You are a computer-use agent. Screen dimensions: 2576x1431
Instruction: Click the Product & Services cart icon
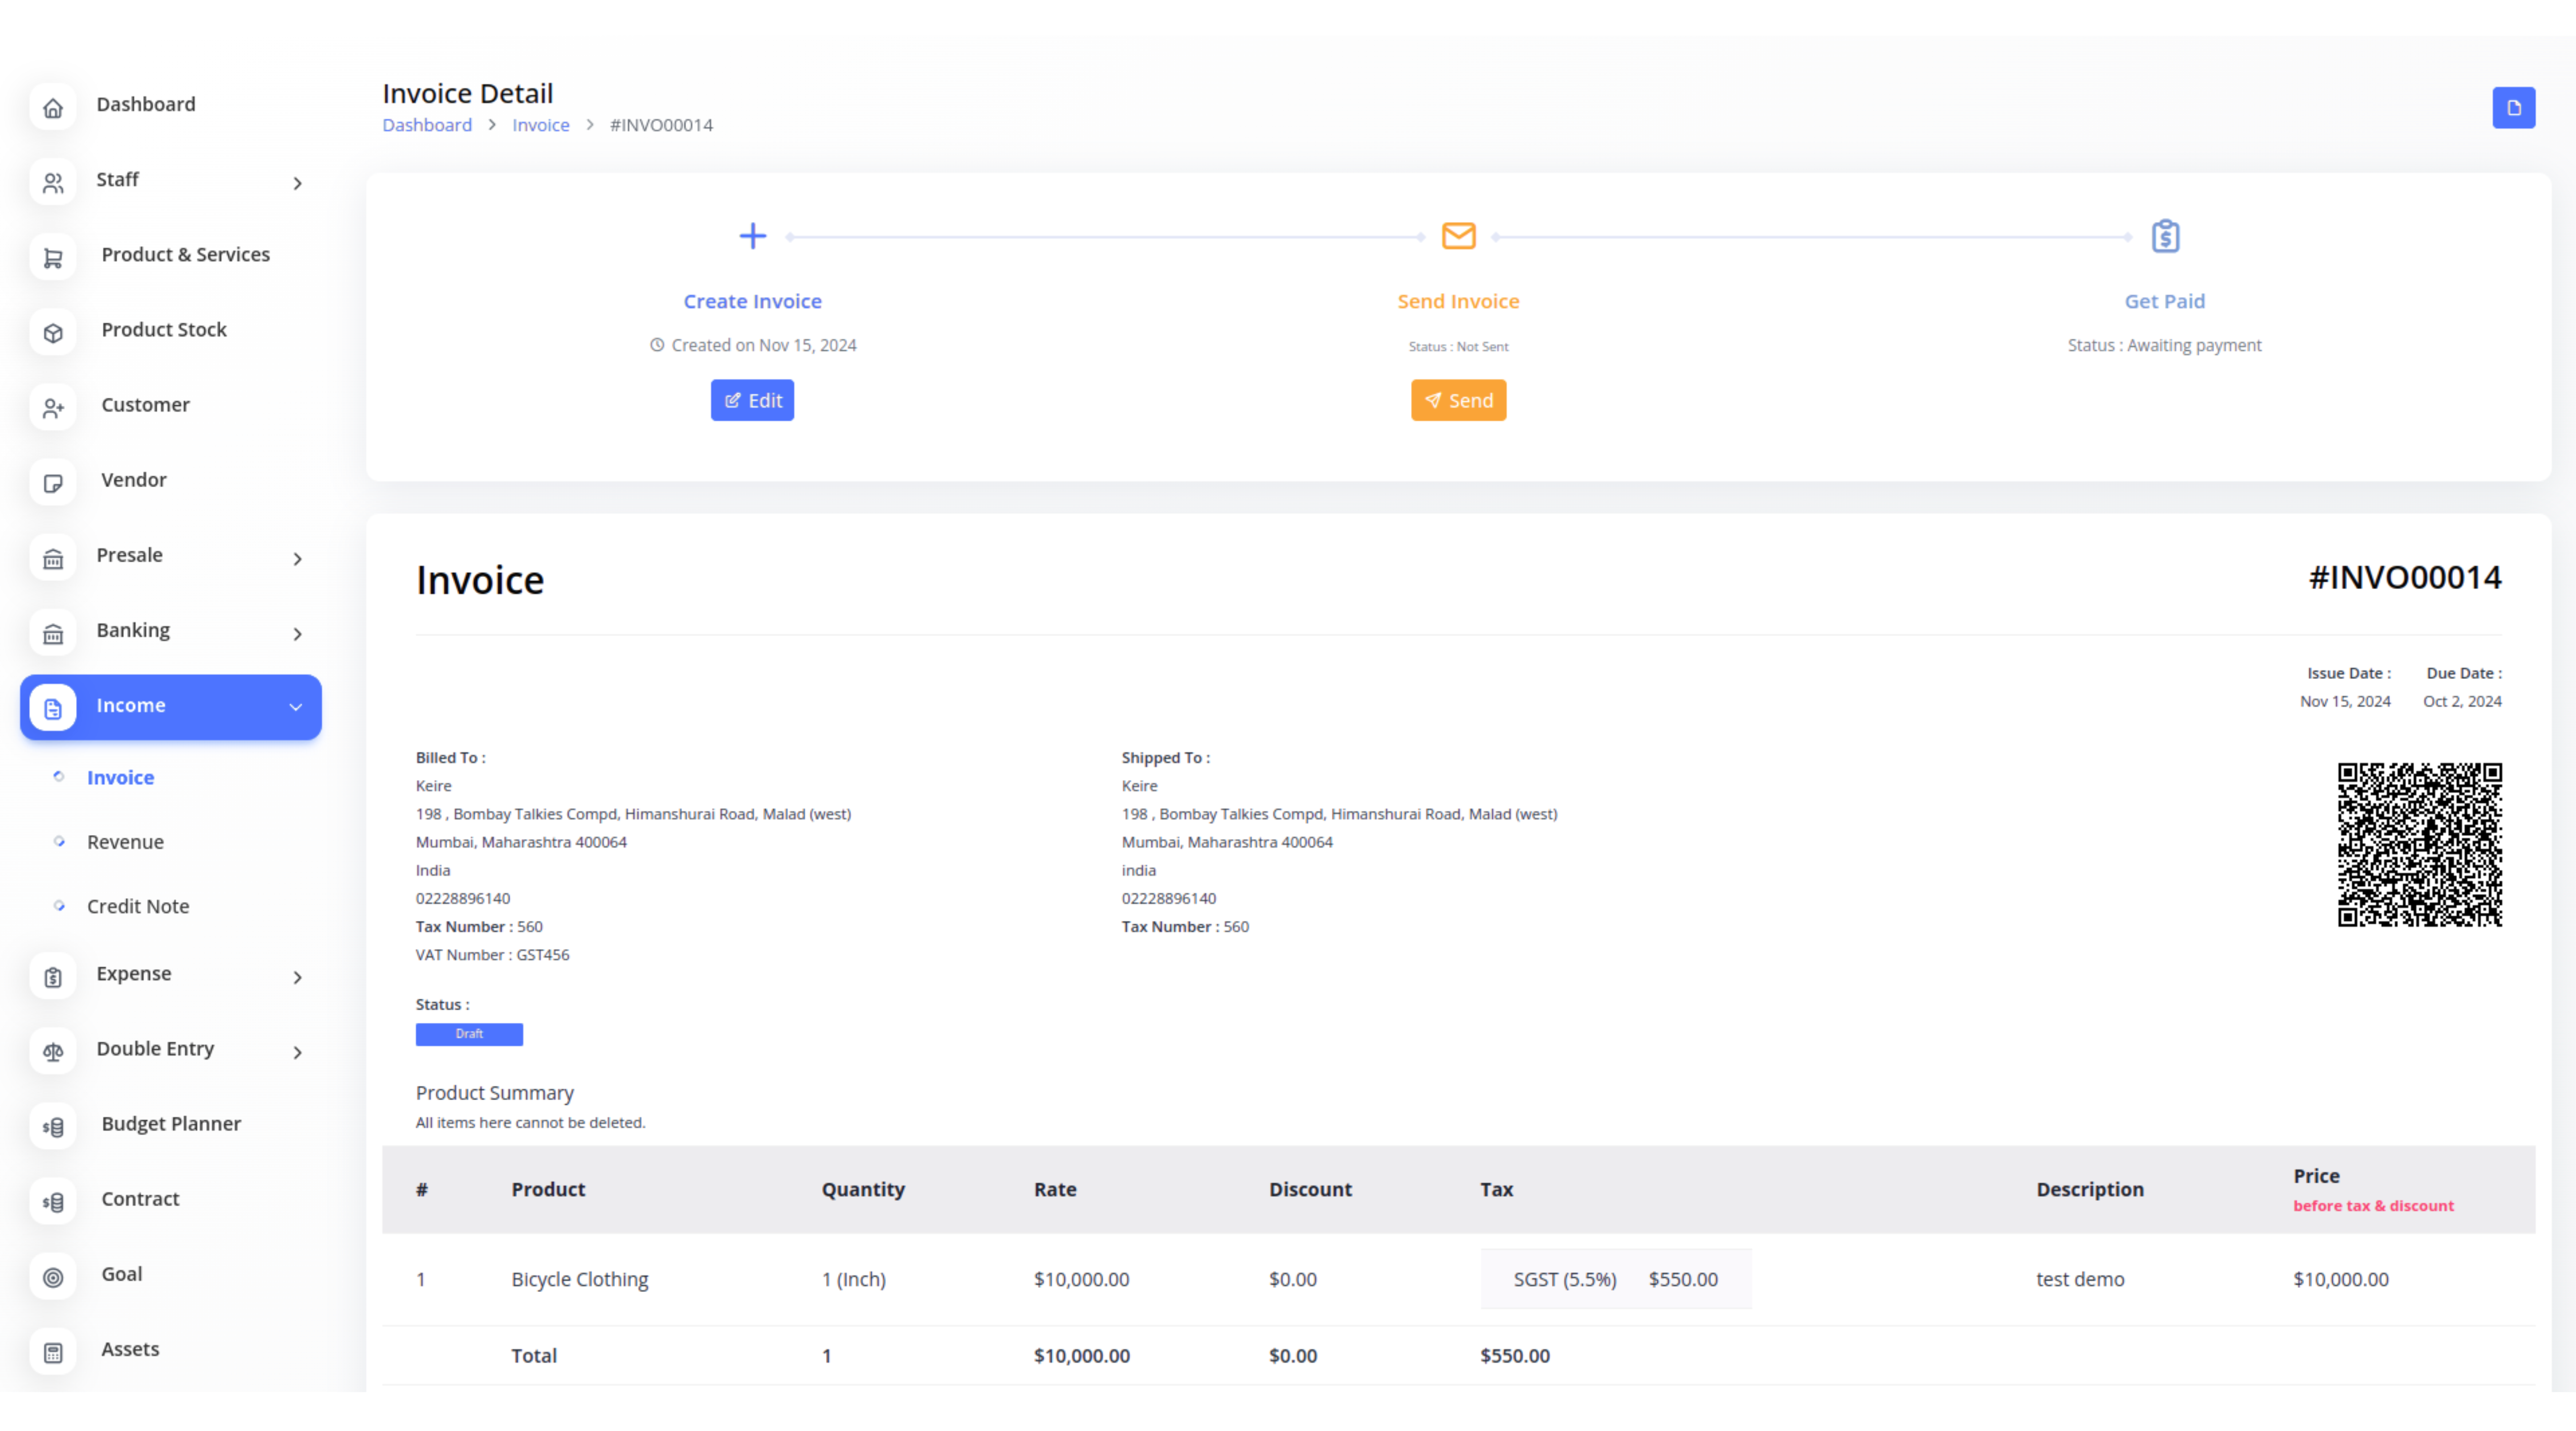(53, 258)
